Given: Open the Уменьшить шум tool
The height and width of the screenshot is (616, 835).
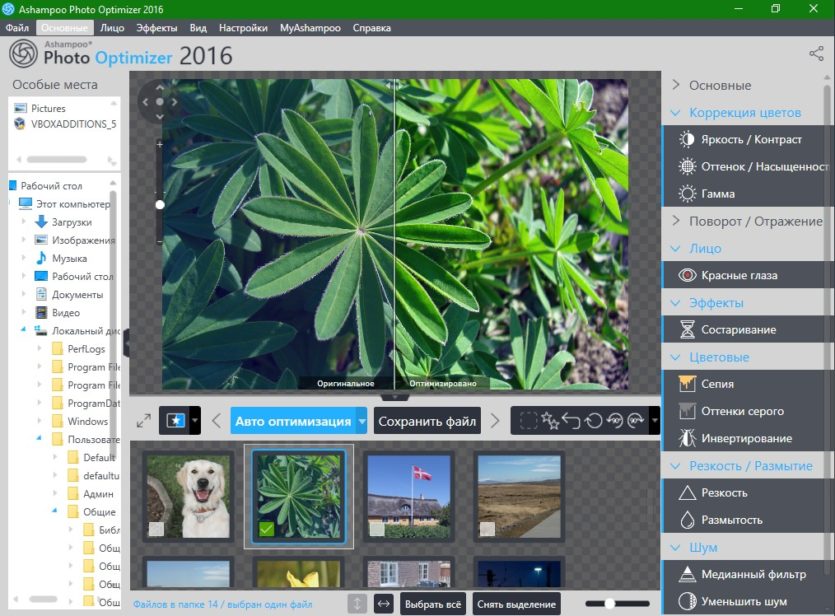Looking at the screenshot, I should click(742, 602).
